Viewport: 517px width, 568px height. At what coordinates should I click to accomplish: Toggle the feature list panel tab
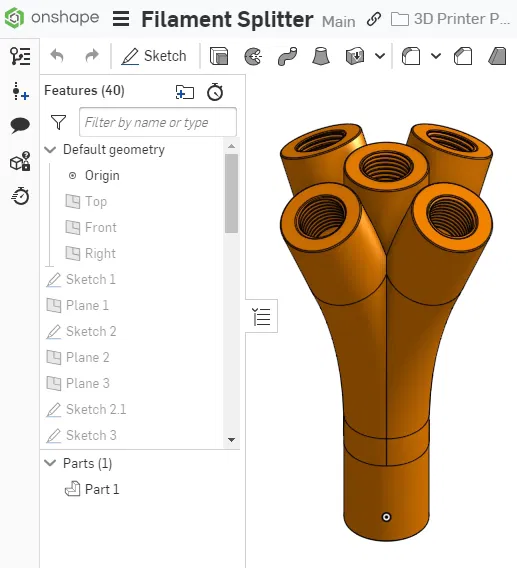261,316
